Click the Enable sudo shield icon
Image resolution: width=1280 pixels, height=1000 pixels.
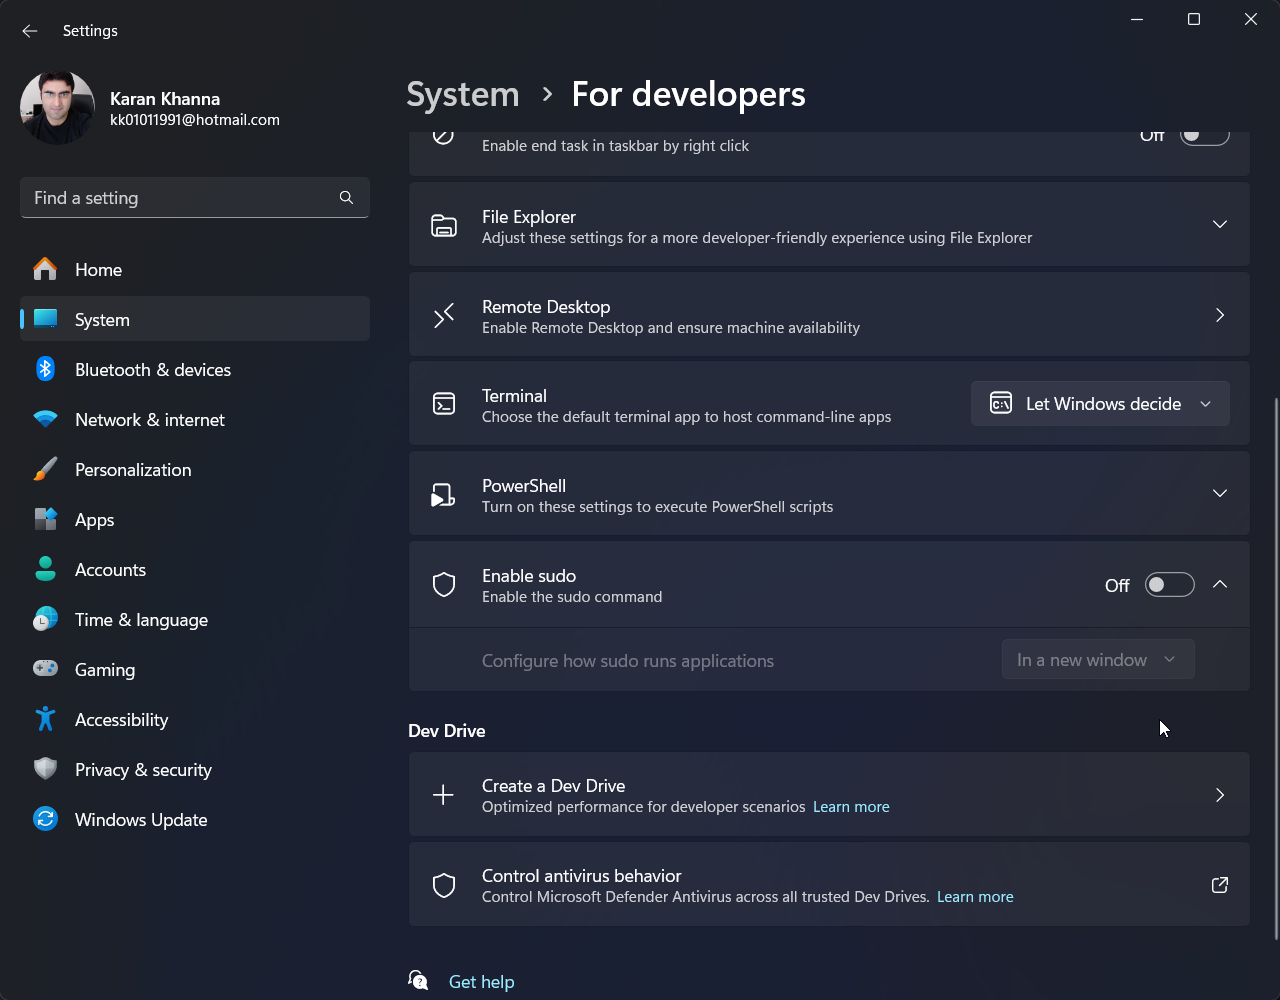click(444, 585)
